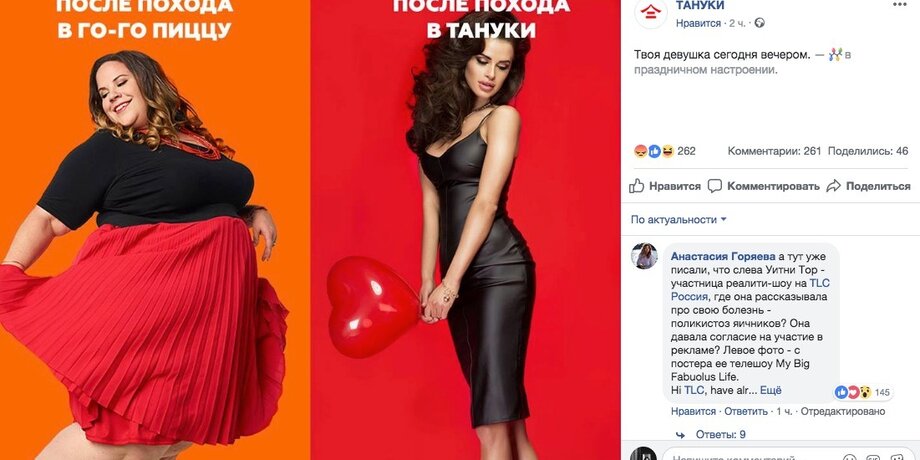
Task: Open Анастасия Горяева's profile name link
Action: pyautogui.click(x=722, y=256)
